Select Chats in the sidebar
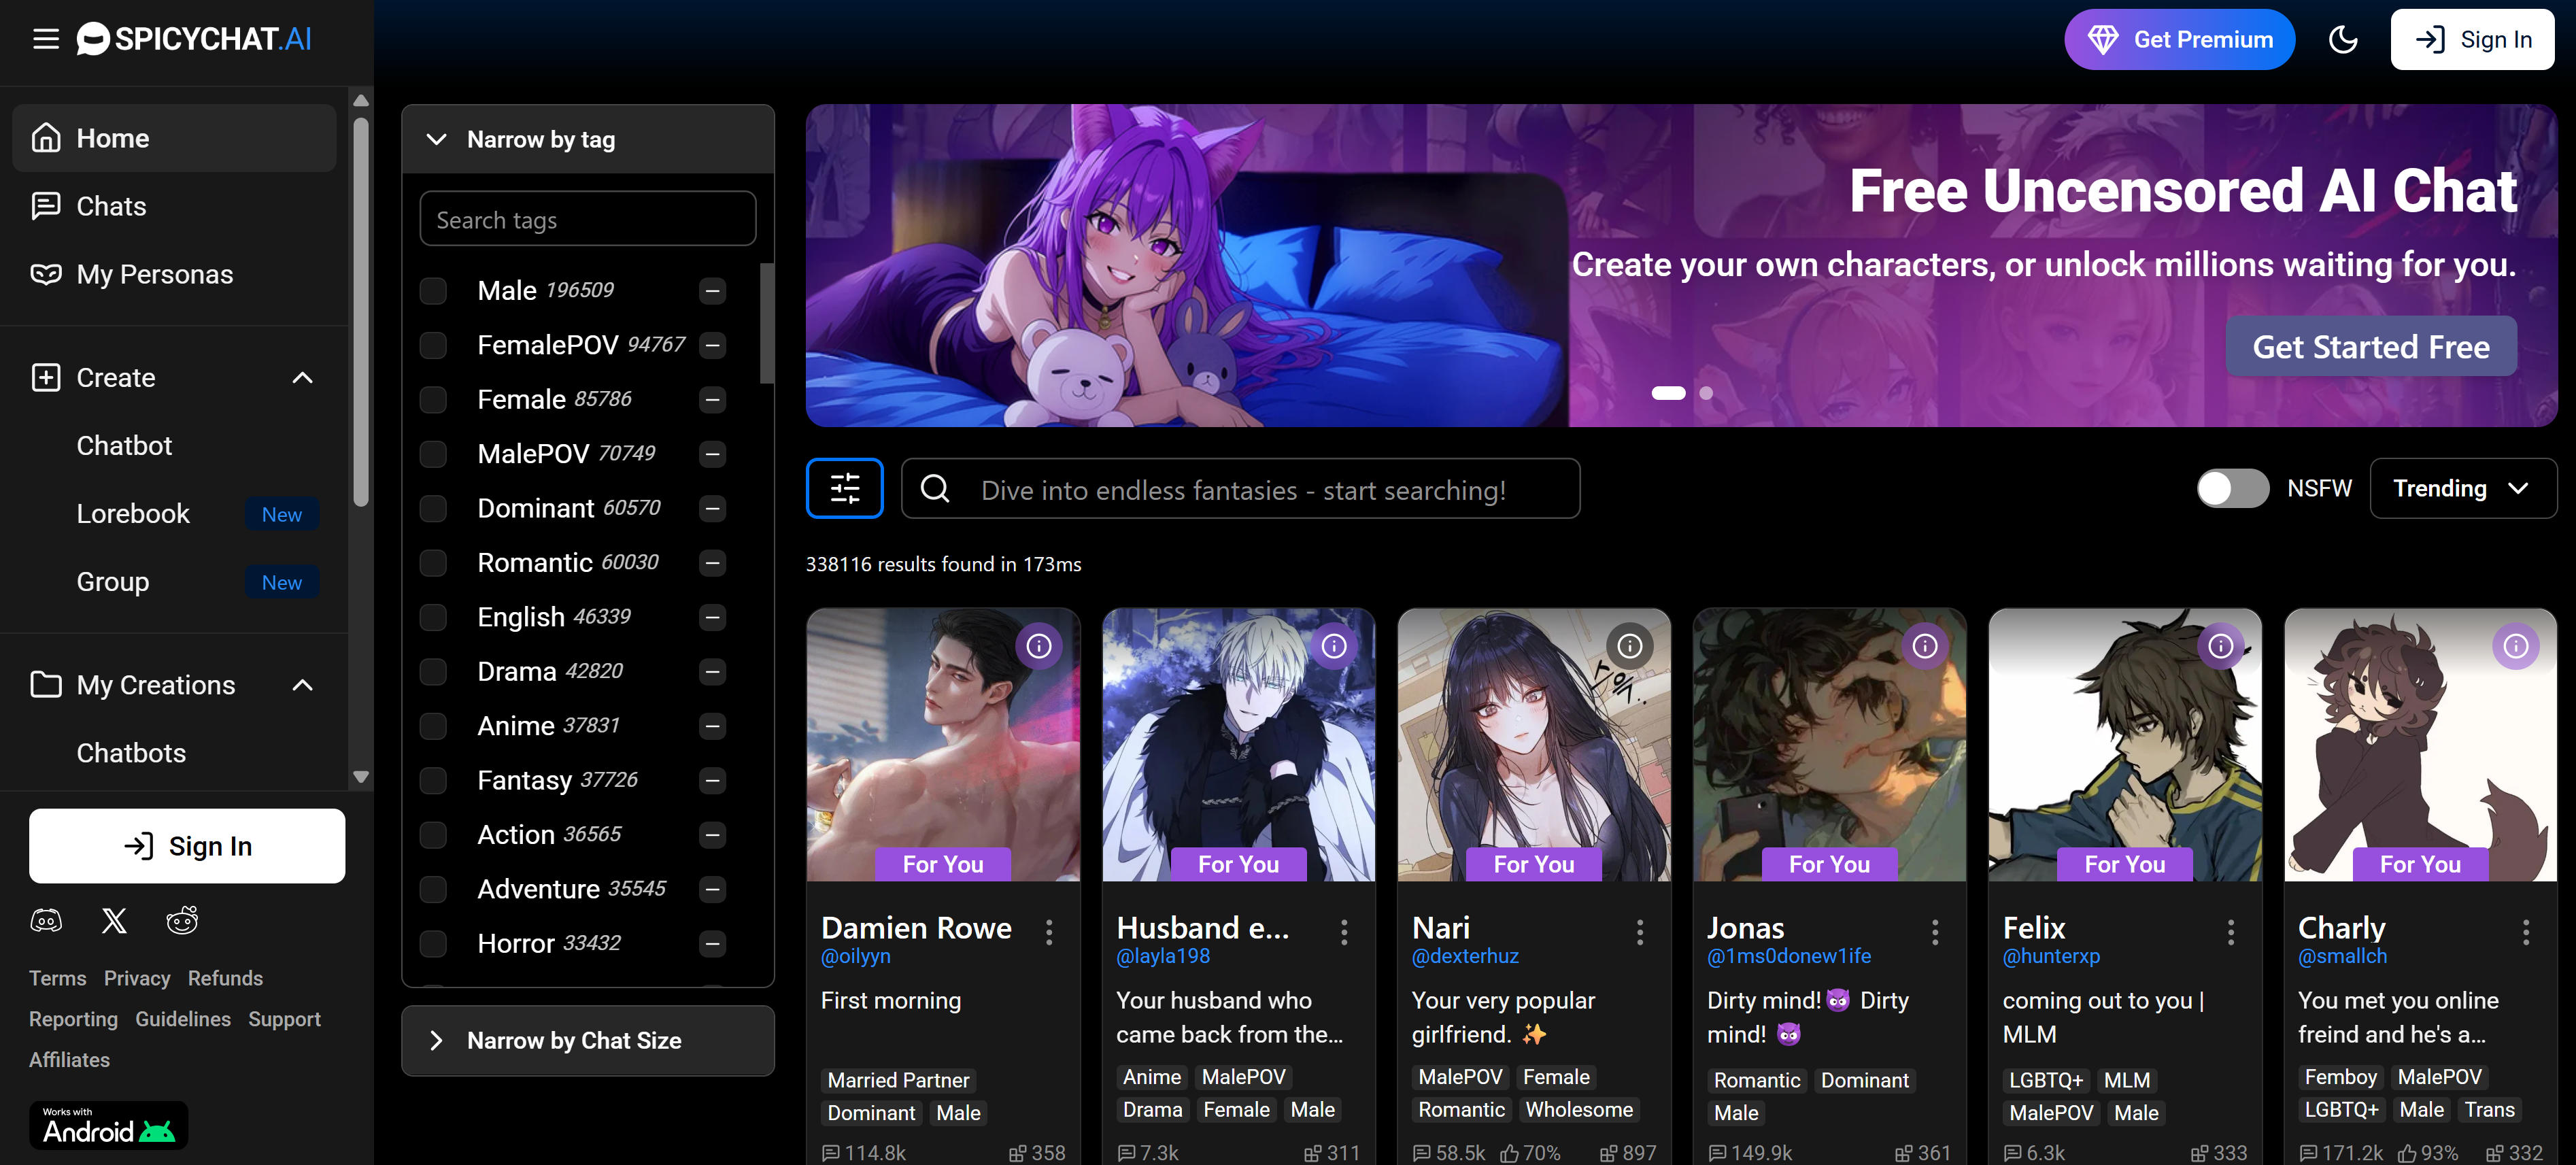Screen dimensions: 2576x1165 (111, 206)
